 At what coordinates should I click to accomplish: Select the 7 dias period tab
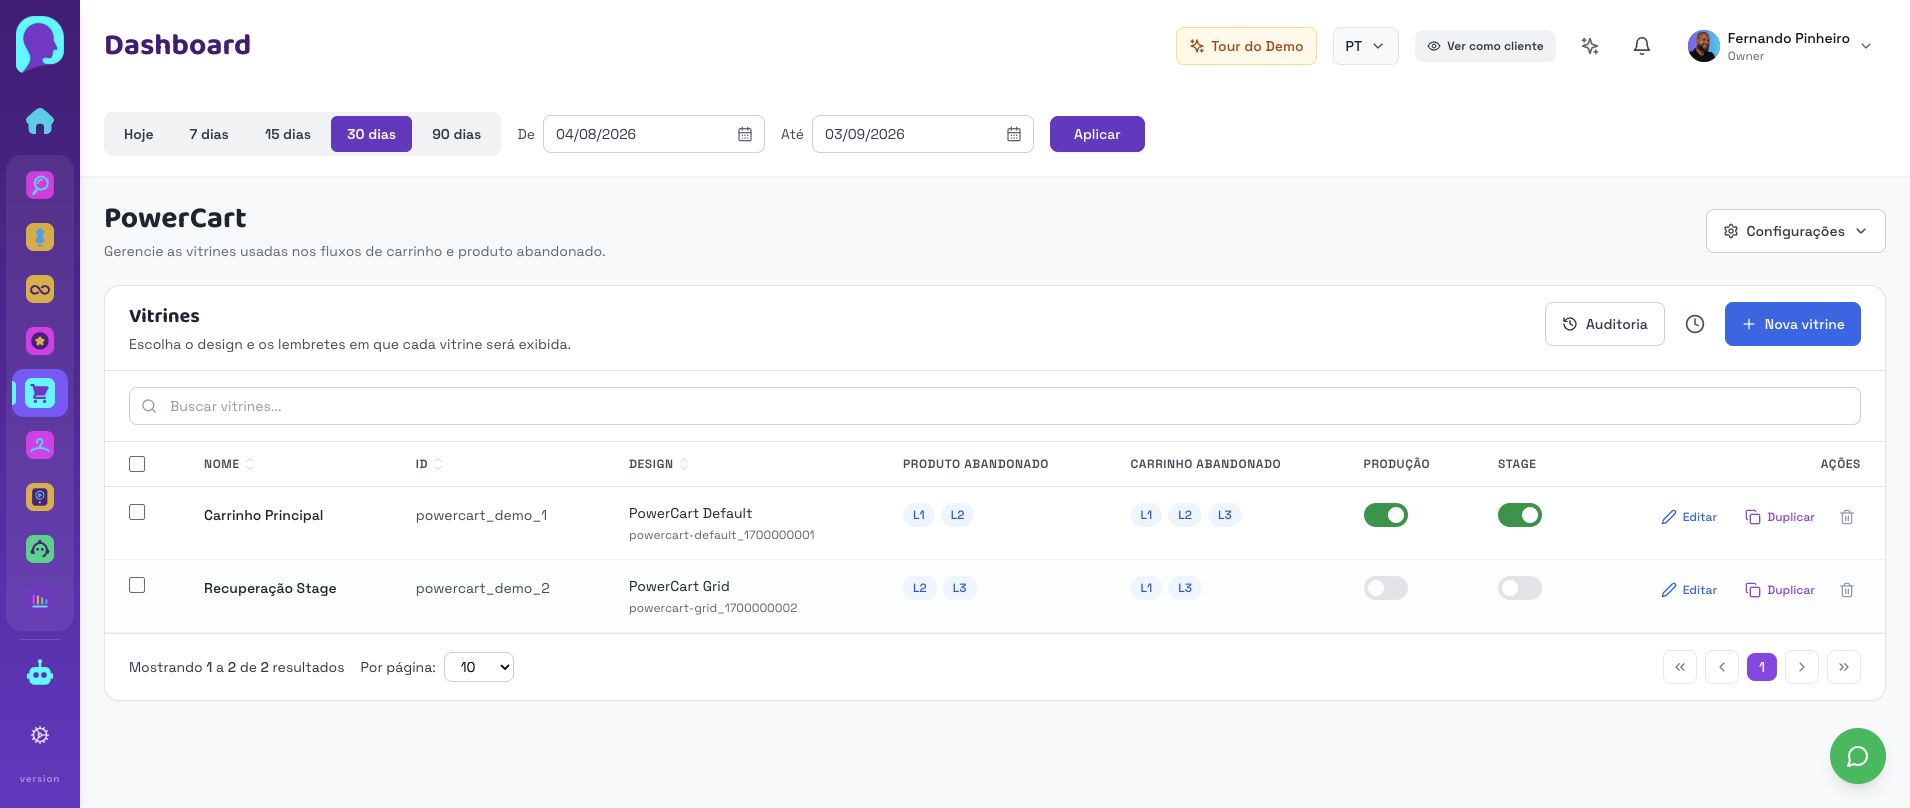[x=209, y=134]
